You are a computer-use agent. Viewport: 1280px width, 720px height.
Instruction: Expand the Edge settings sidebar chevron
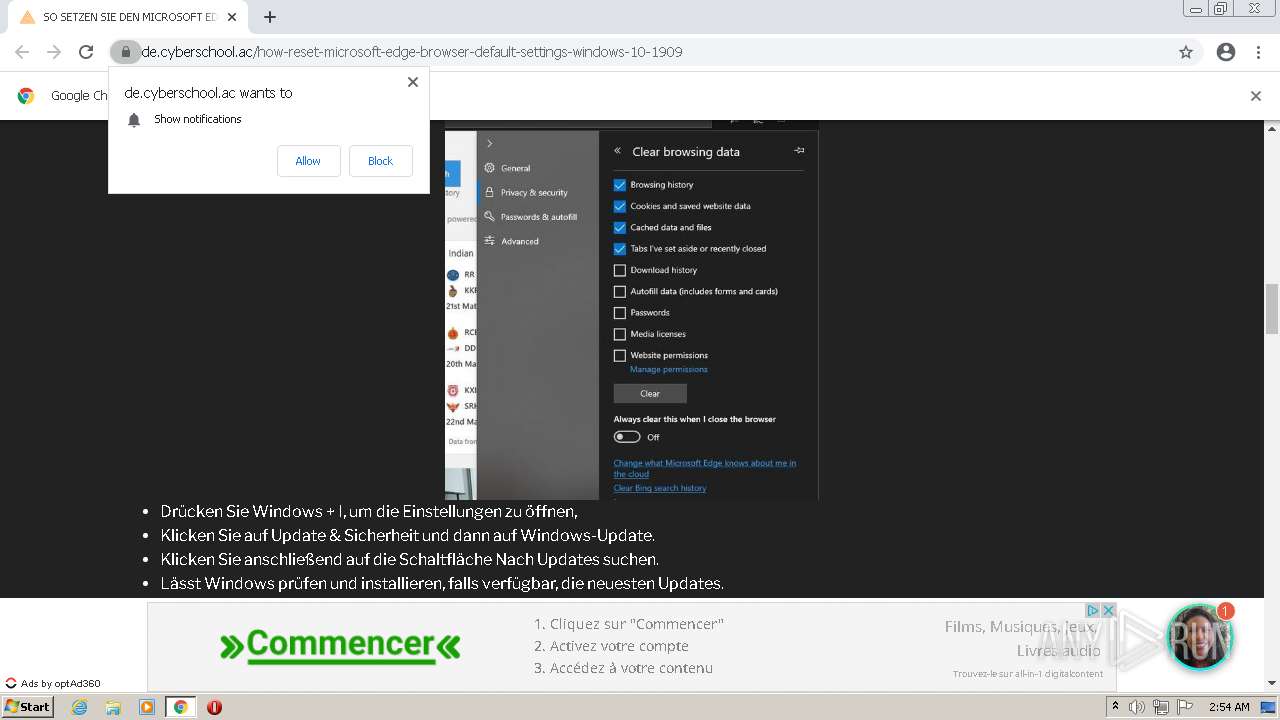pyautogui.click(x=489, y=144)
